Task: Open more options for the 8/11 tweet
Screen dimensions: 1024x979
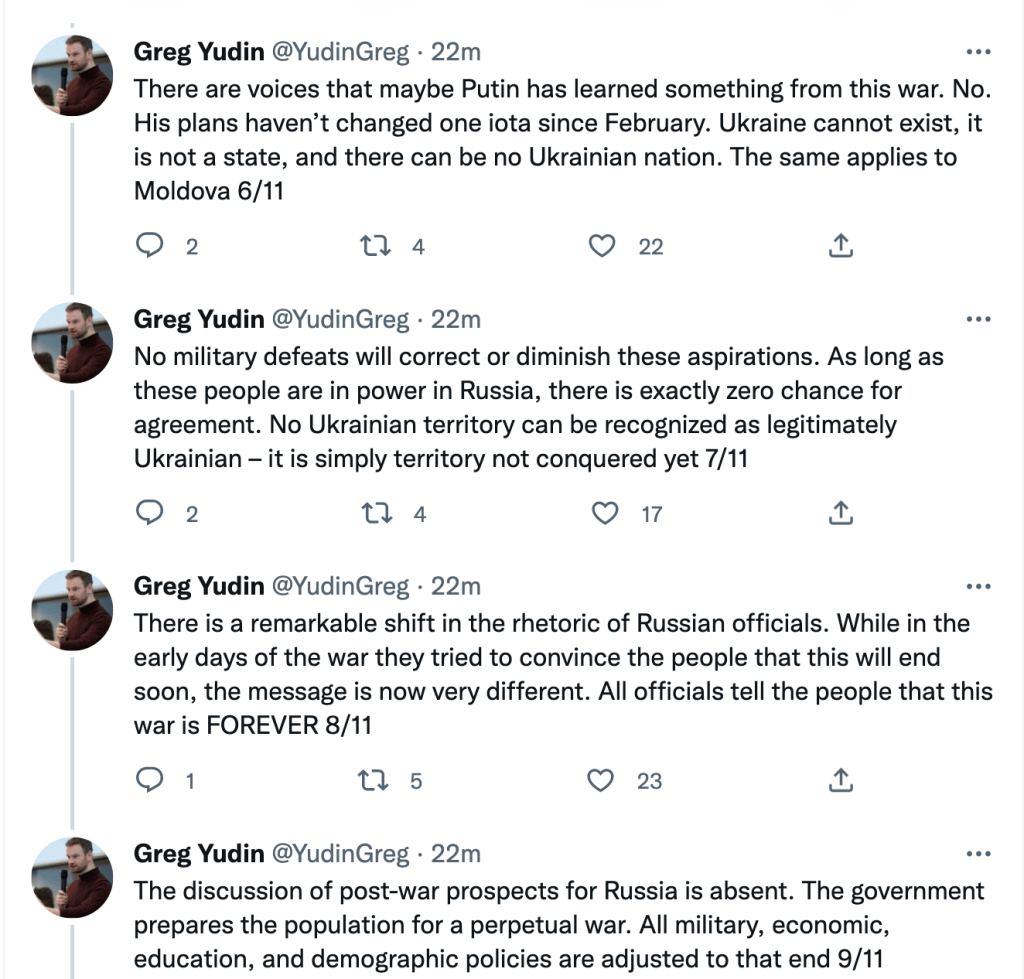Action: pyautogui.click(x=977, y=586)
